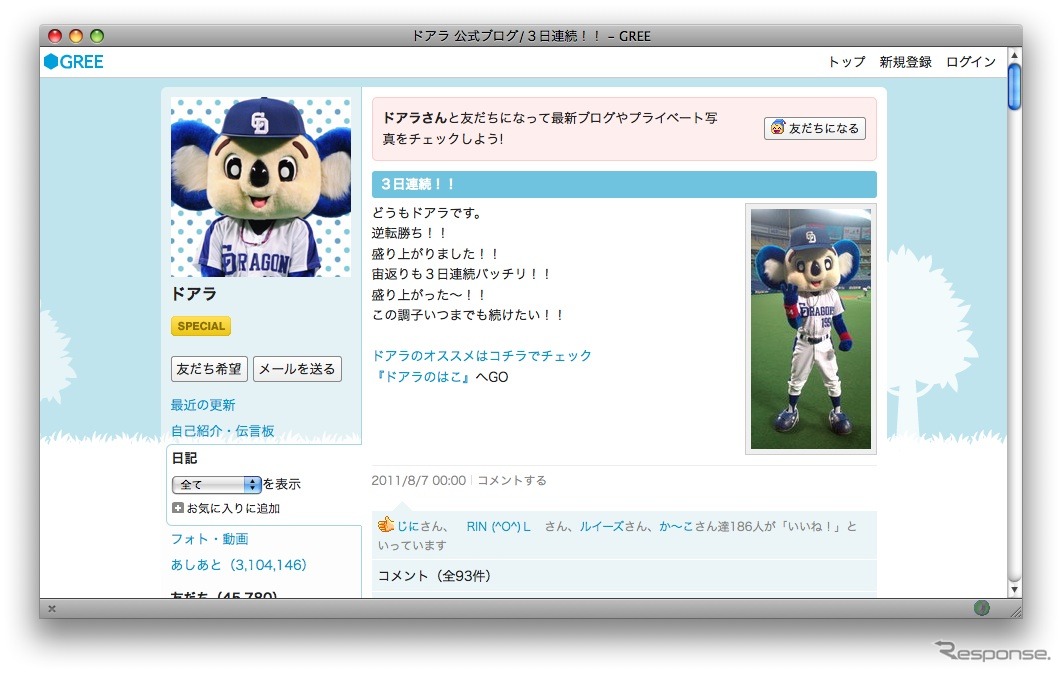Open the 全て diary filter dropdown
This screenshot has width=1062, height=673.
point(217,484)
